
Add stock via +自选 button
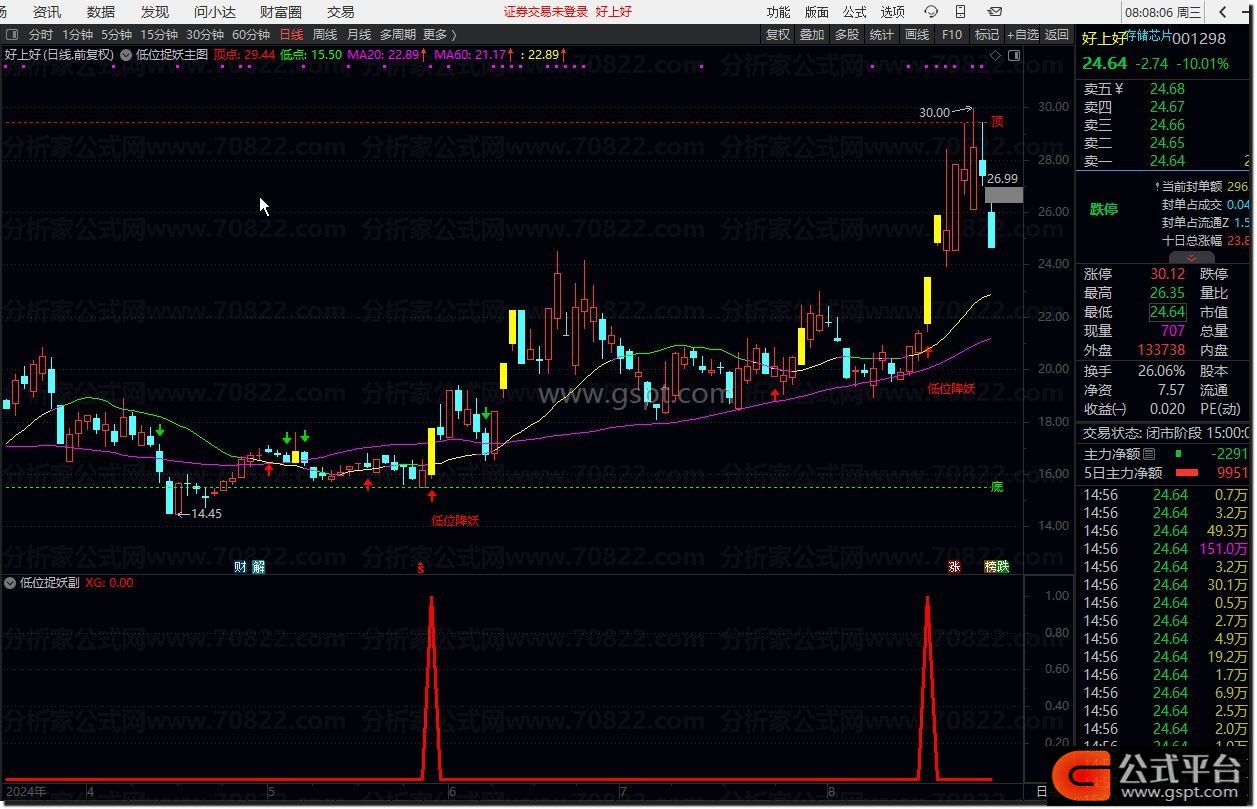[x=1022, y=34]
